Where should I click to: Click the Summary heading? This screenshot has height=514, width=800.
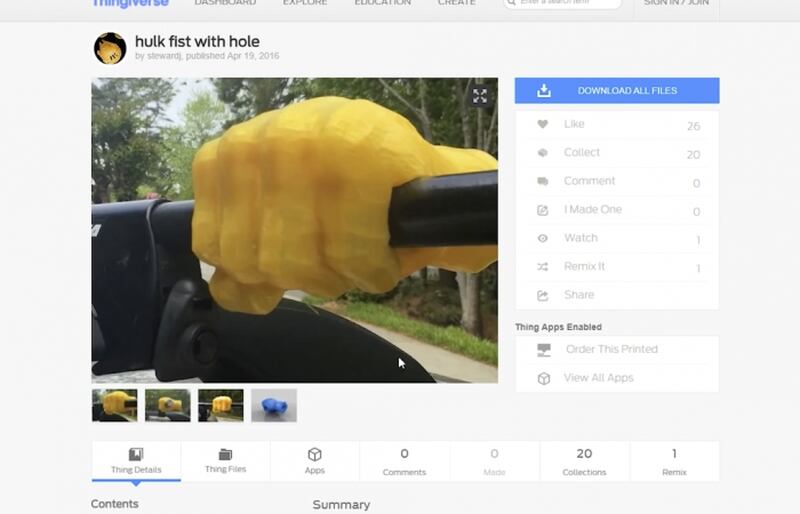[341, 505]
